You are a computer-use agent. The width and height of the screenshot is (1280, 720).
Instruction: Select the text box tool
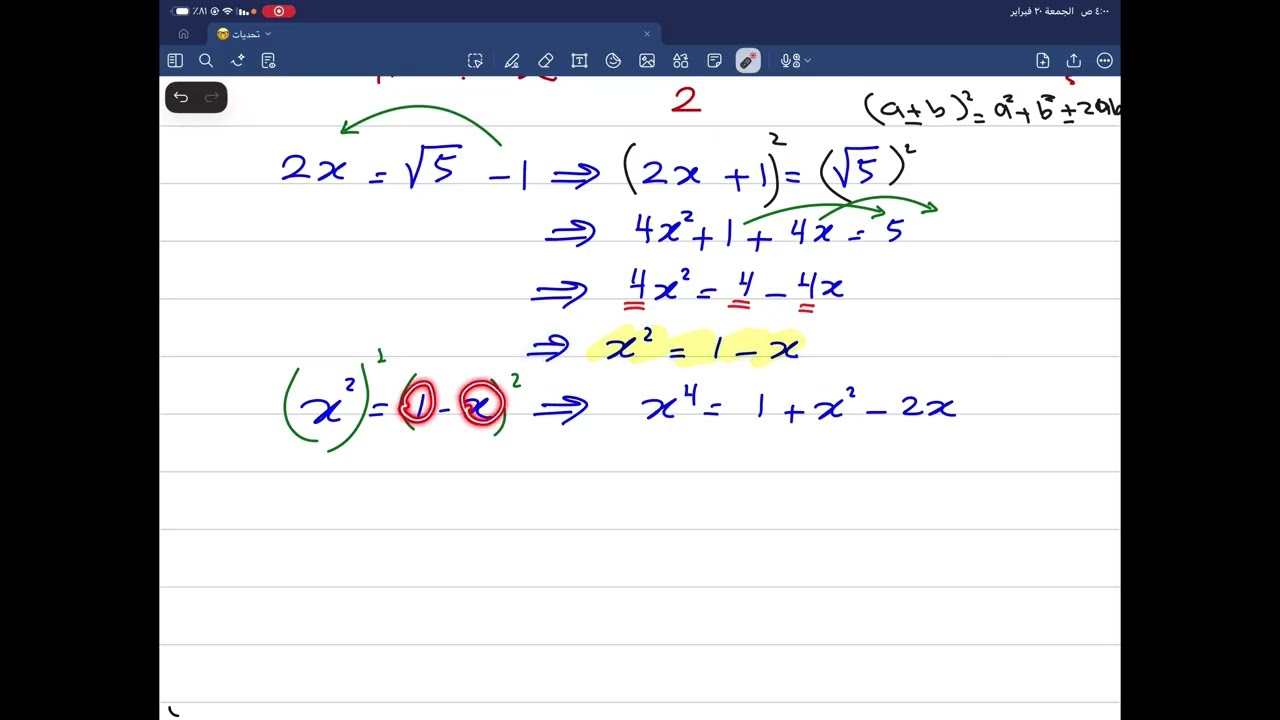pos(579,61)
